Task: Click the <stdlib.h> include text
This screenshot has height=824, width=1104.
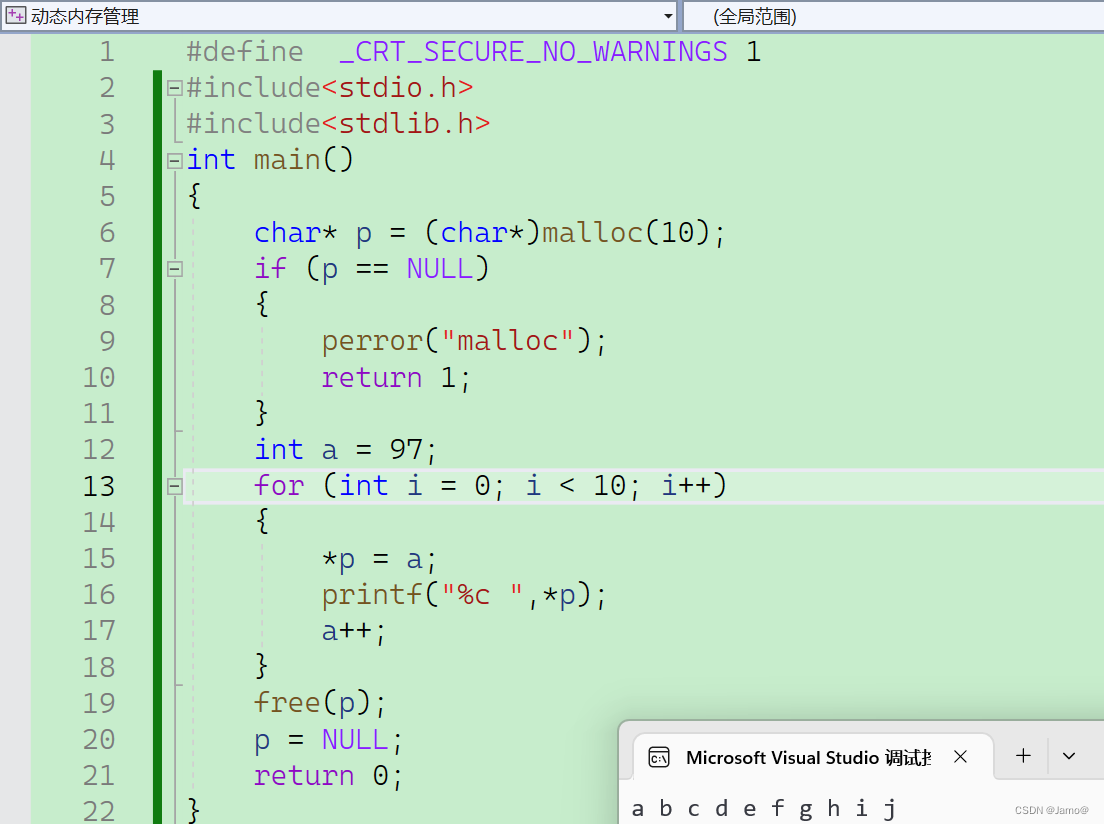Action: click(x=406, y=124)
